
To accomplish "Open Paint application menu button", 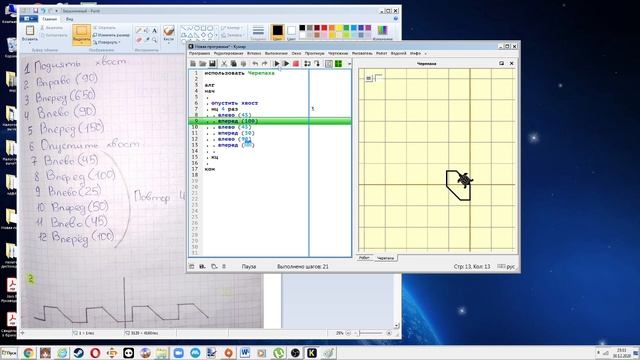I will click(x=29, y=19).
